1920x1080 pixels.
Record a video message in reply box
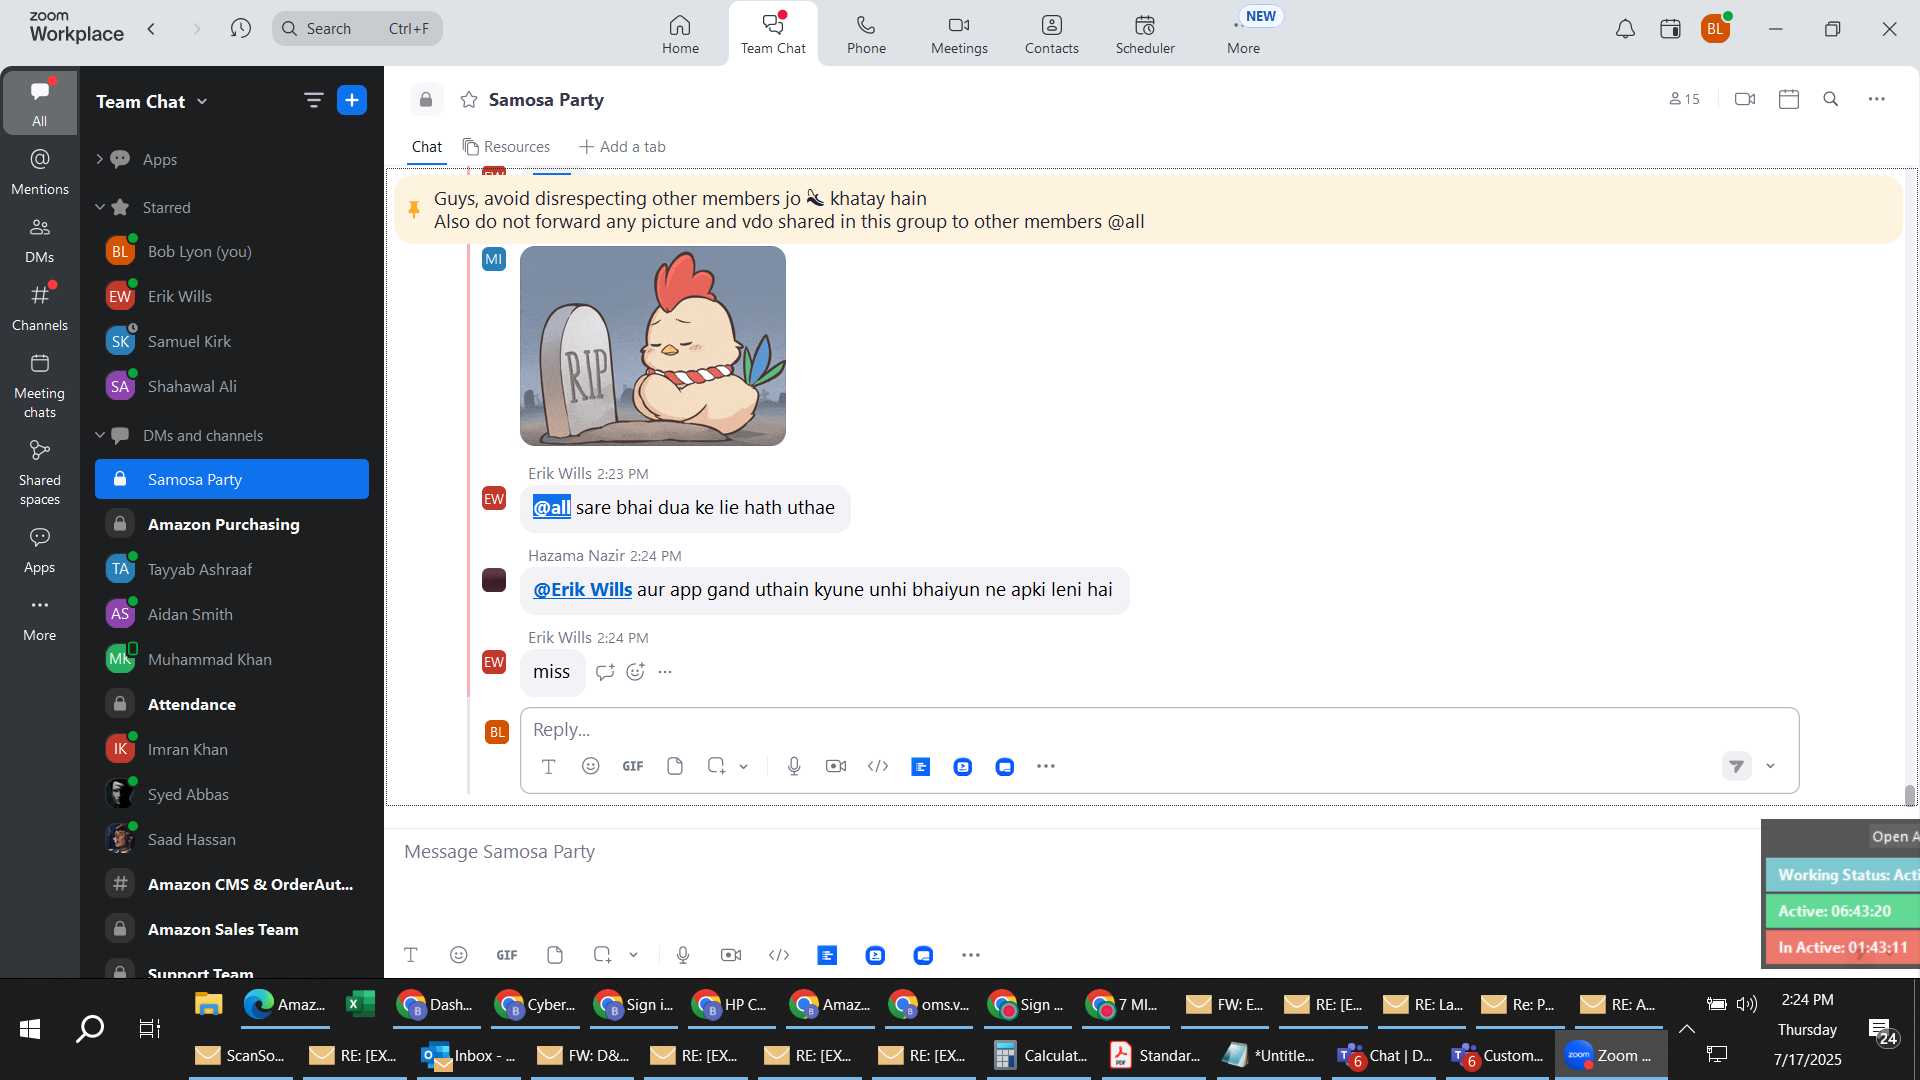coord(836,767)
